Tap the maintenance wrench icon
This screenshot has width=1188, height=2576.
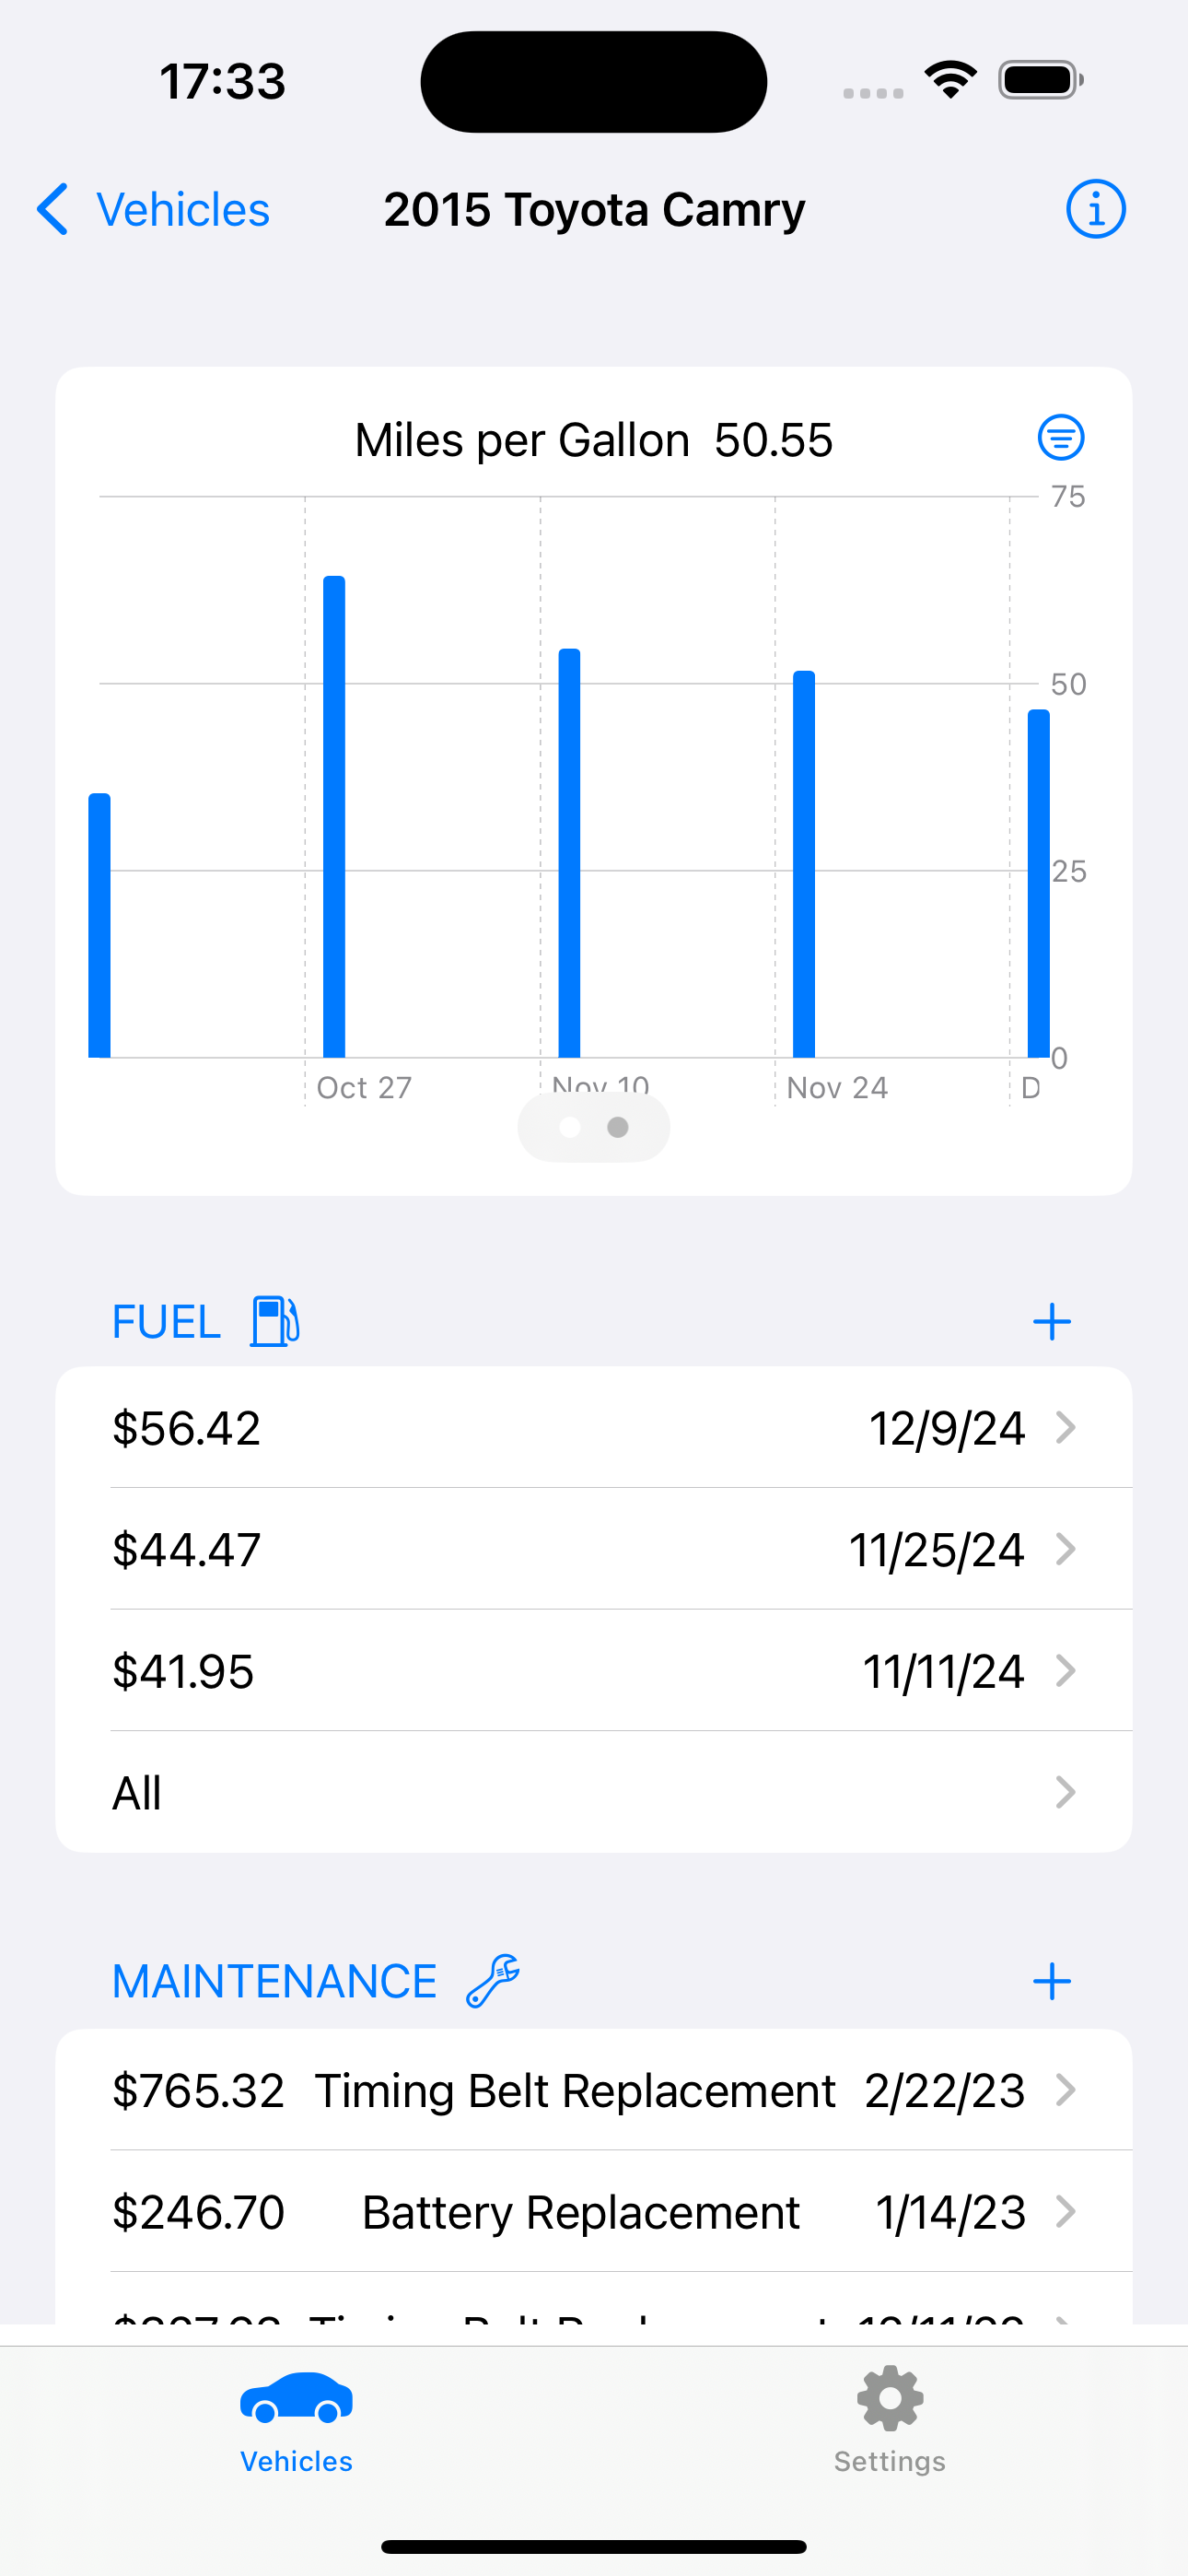tap(493, 1980)
